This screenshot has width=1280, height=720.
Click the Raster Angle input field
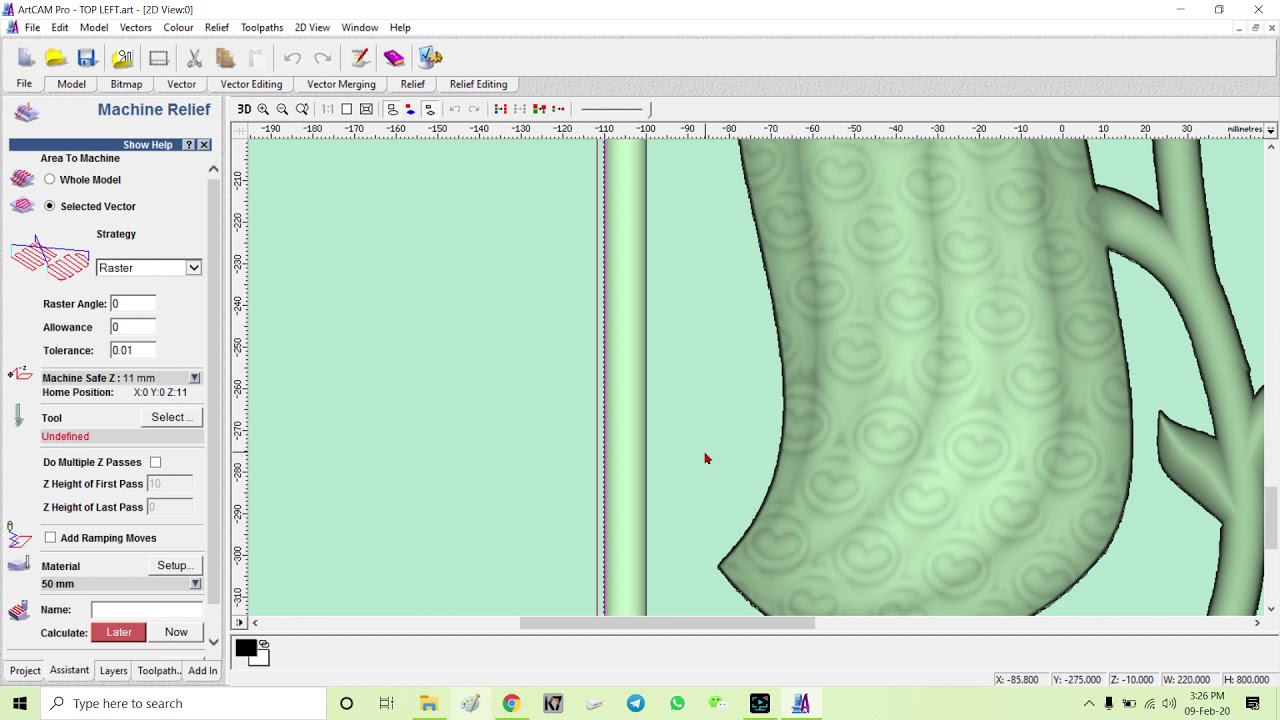pyautogui.click(x=133, y=304)
